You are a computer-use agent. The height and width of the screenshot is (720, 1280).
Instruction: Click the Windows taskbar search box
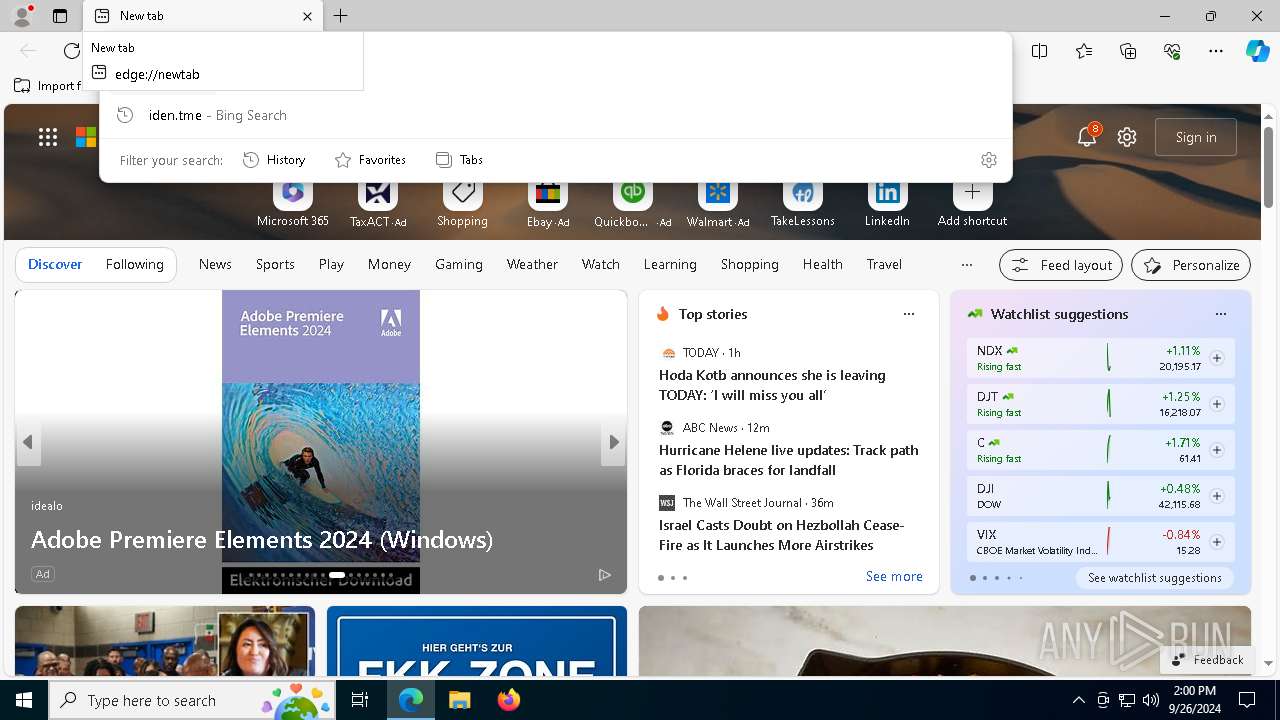pyautogui.click(x=192, y=700)
